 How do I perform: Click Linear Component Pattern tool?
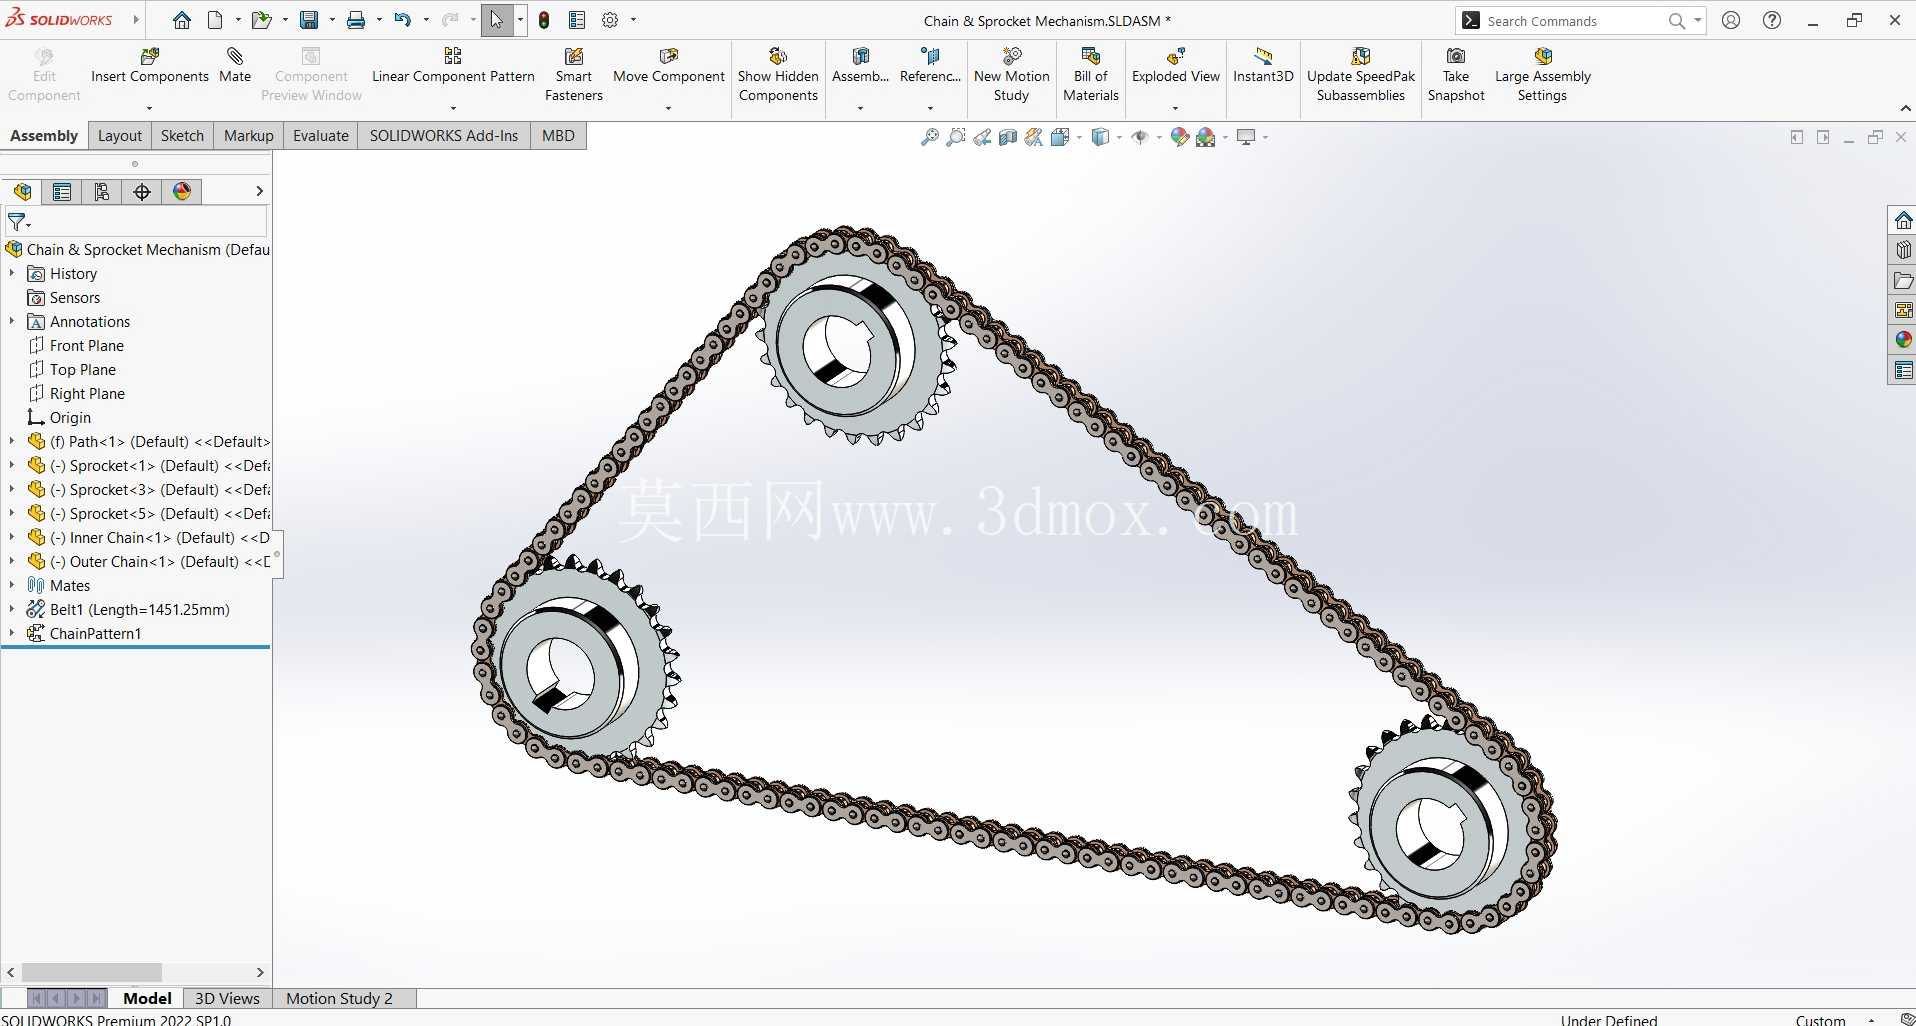pos(453,66)
